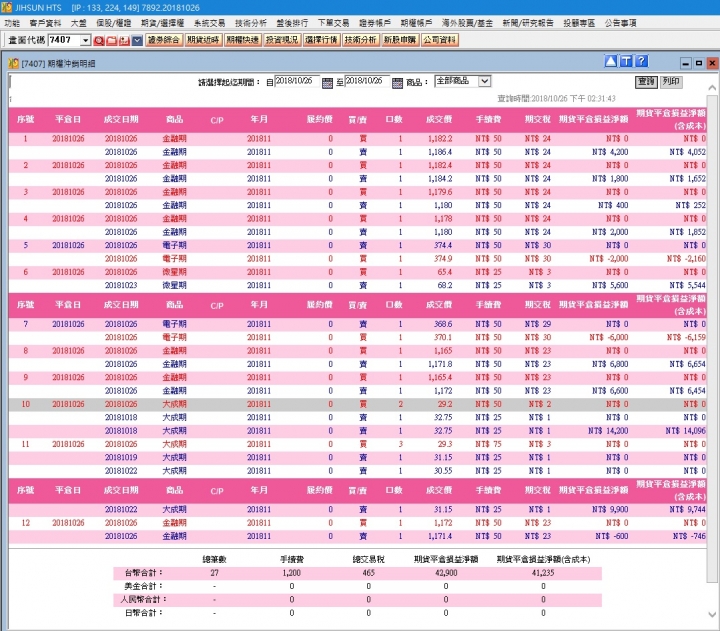This screenshot has width=720, height=631.
Task: Open the 客戶資料 menu
Action: coord(45,23)
